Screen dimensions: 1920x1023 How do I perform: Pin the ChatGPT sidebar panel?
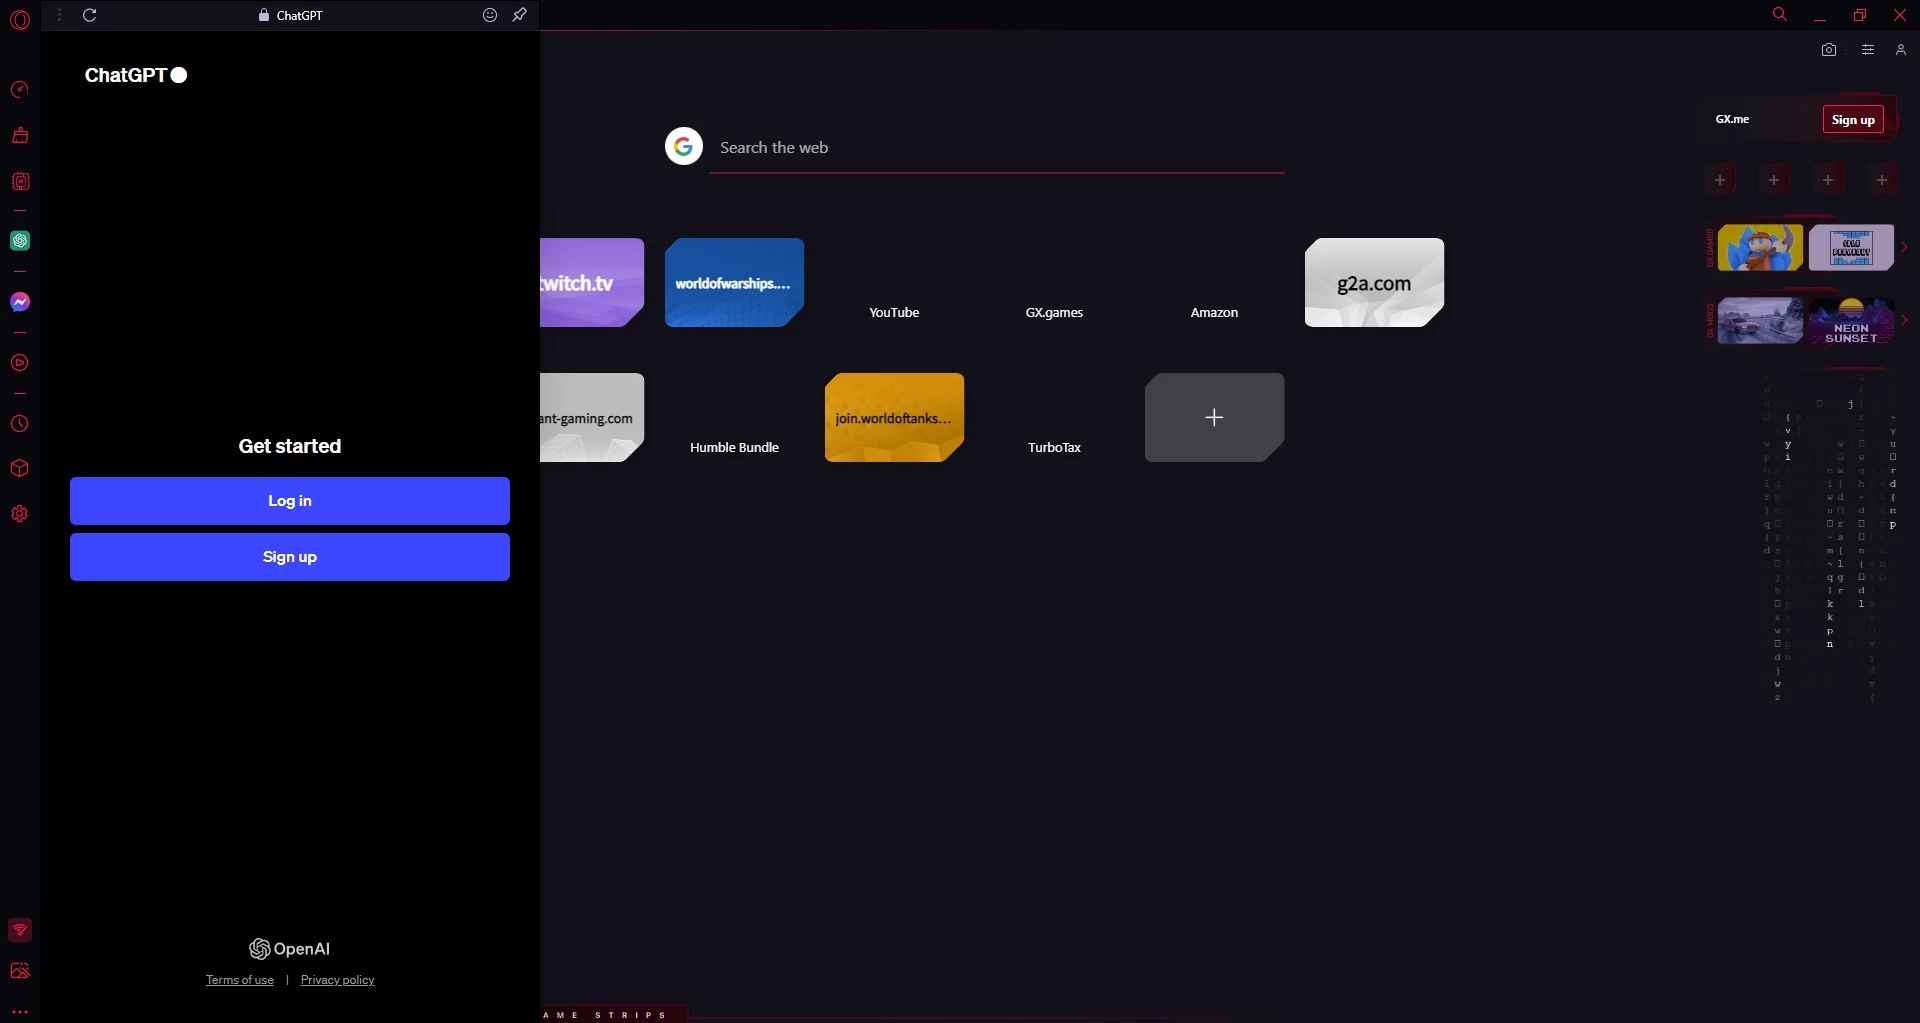click(x=520, y=15)
